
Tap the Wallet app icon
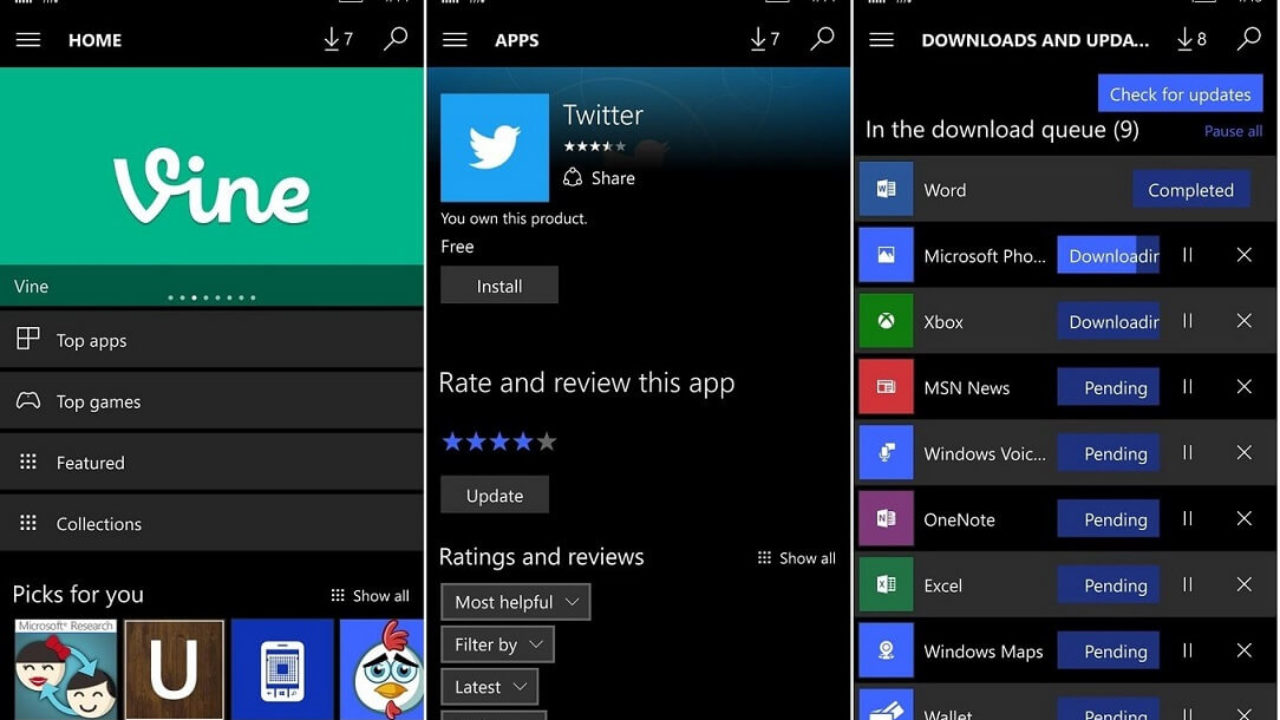[886, 705]
